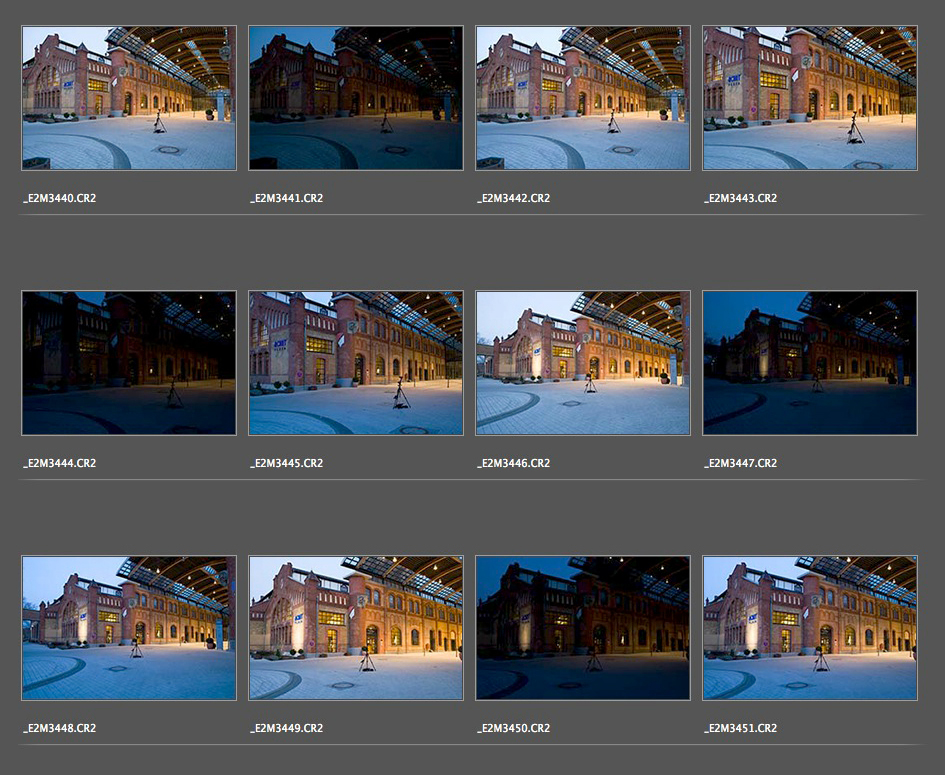
Task: Choose the _E2M3445.CR2 photo thumbnail
Action: click(x=356, y=363)
